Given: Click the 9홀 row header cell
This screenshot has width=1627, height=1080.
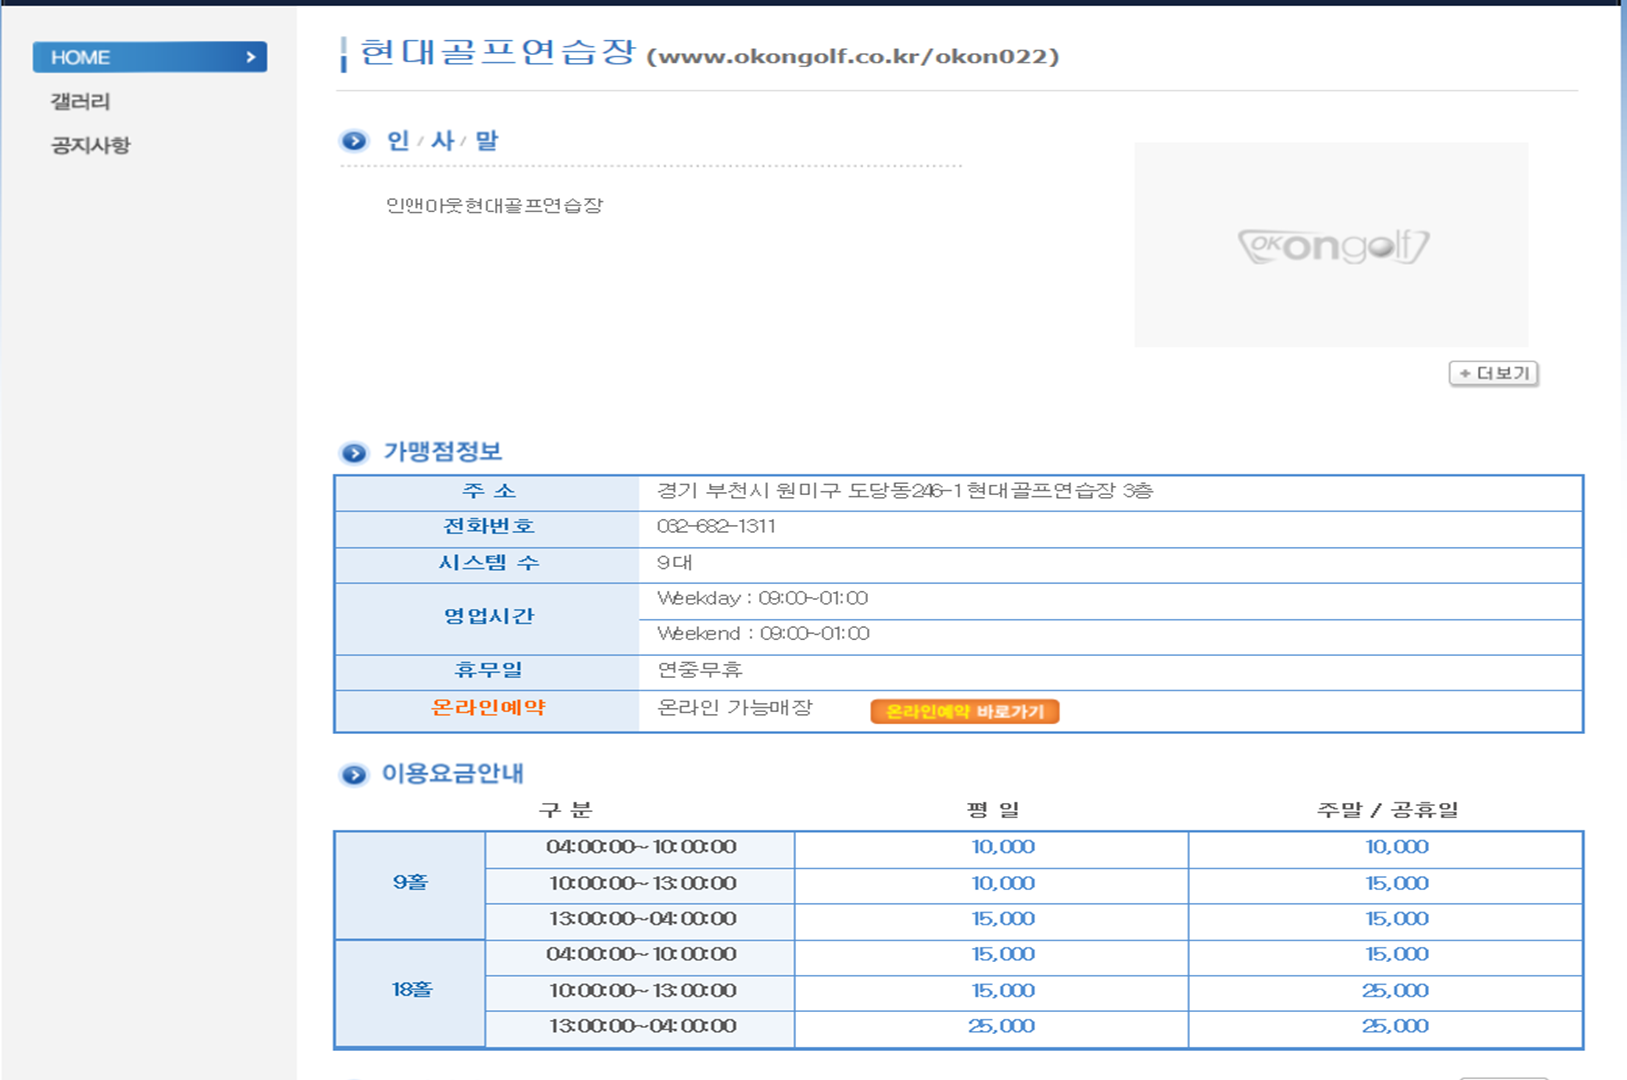Looking at the screenshot, I should click(410, 883).
